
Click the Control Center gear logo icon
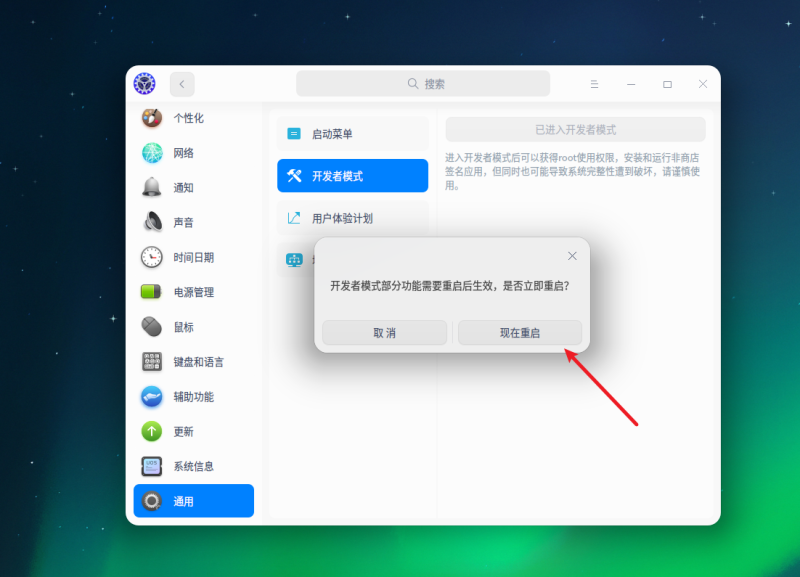click(x=144, y=84)
